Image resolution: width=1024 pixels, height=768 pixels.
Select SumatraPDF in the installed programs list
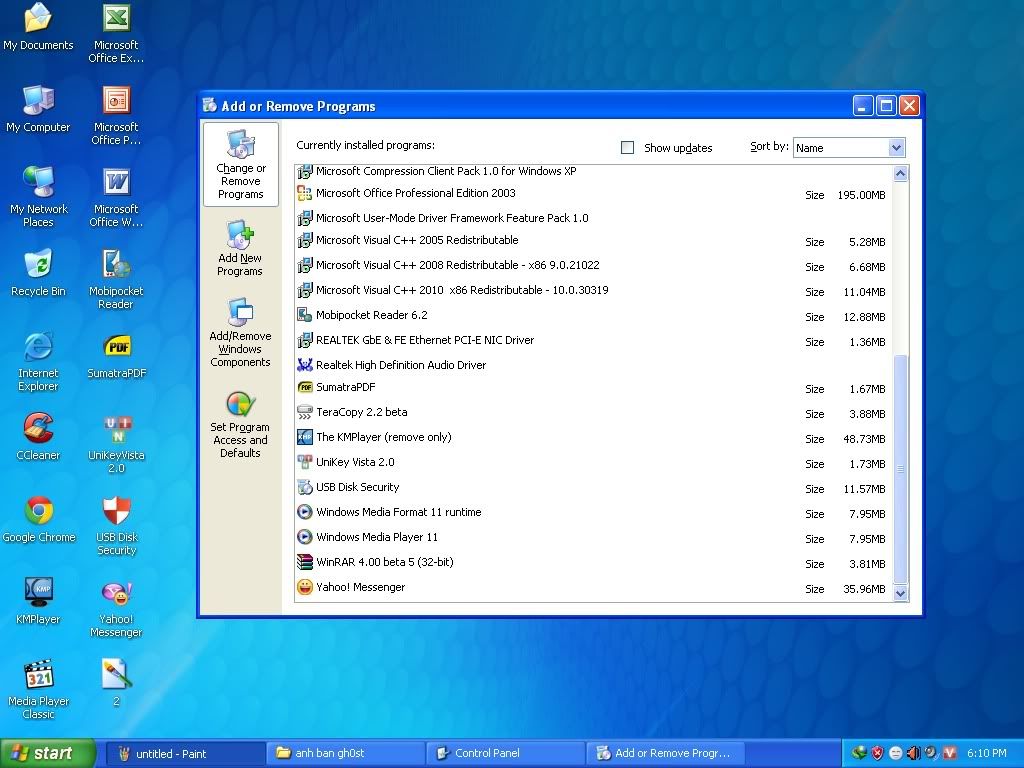click(x=593, y=387)
